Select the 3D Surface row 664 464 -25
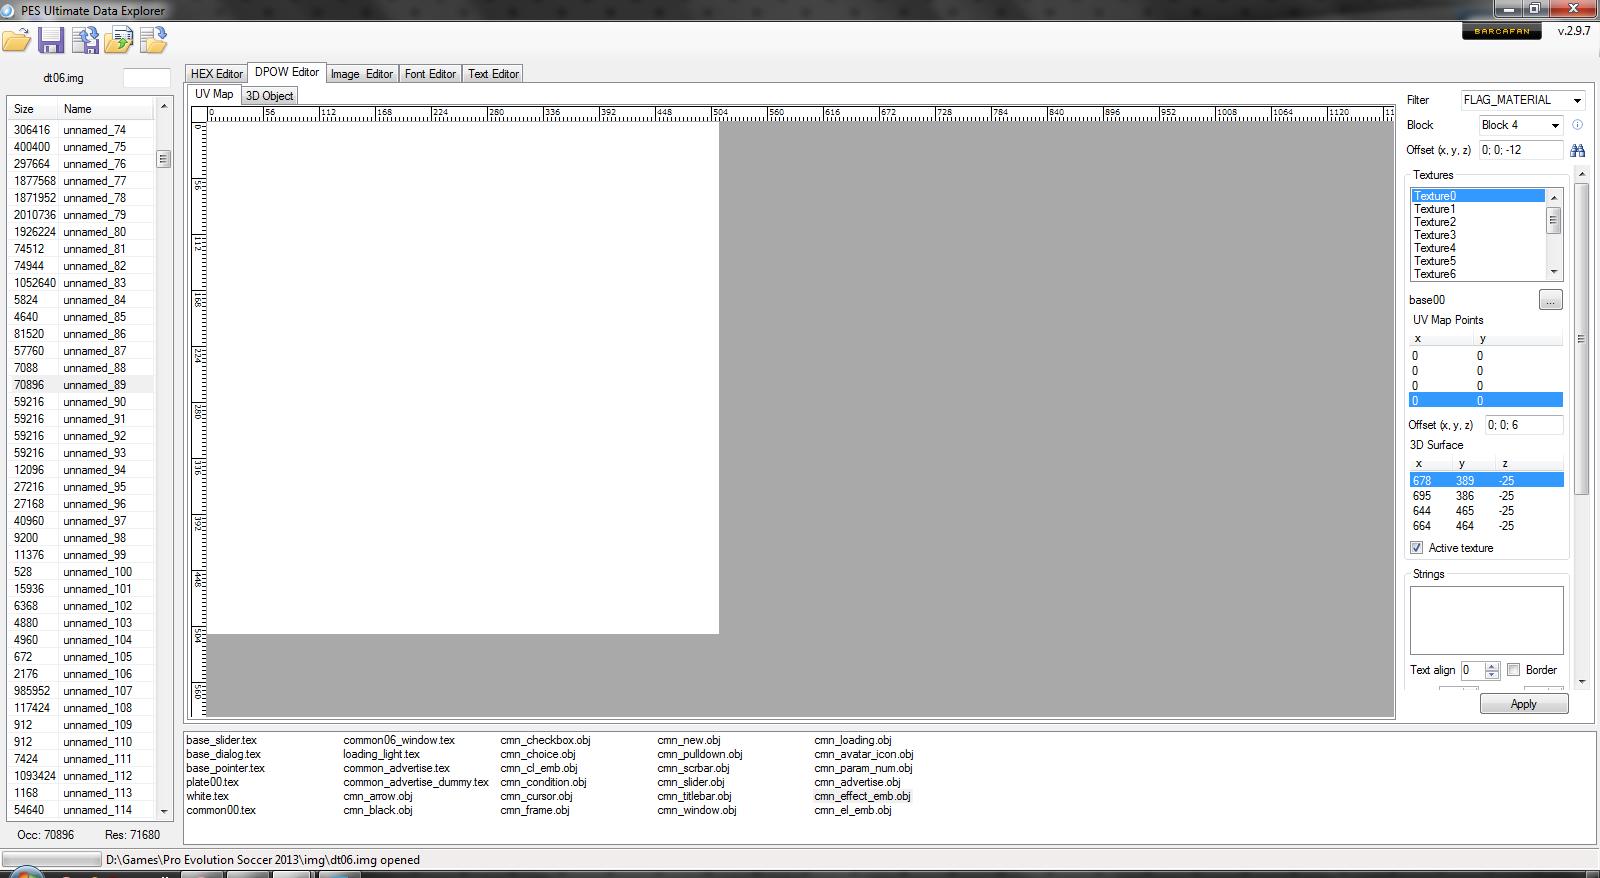 (x=1486, y=526)
